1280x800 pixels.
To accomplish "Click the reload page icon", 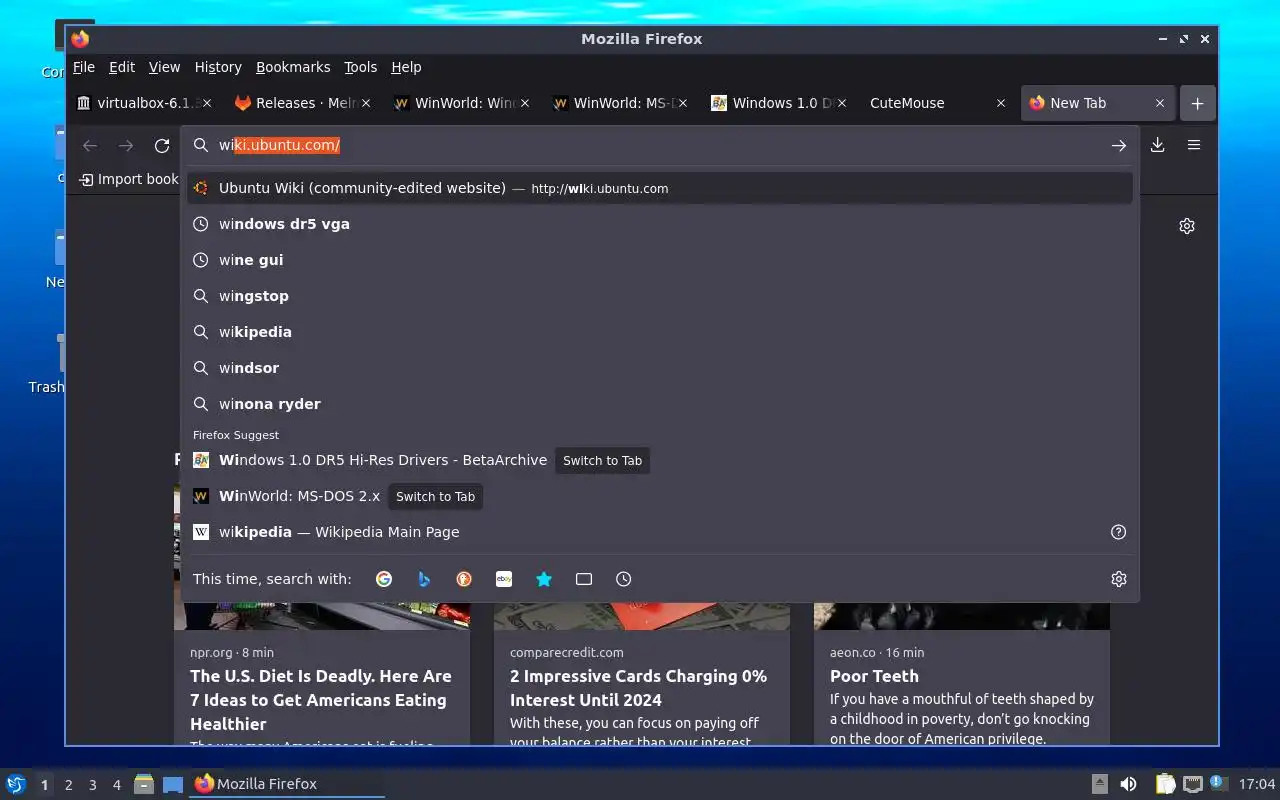I will pyautogui.click(x=162, y=145).
